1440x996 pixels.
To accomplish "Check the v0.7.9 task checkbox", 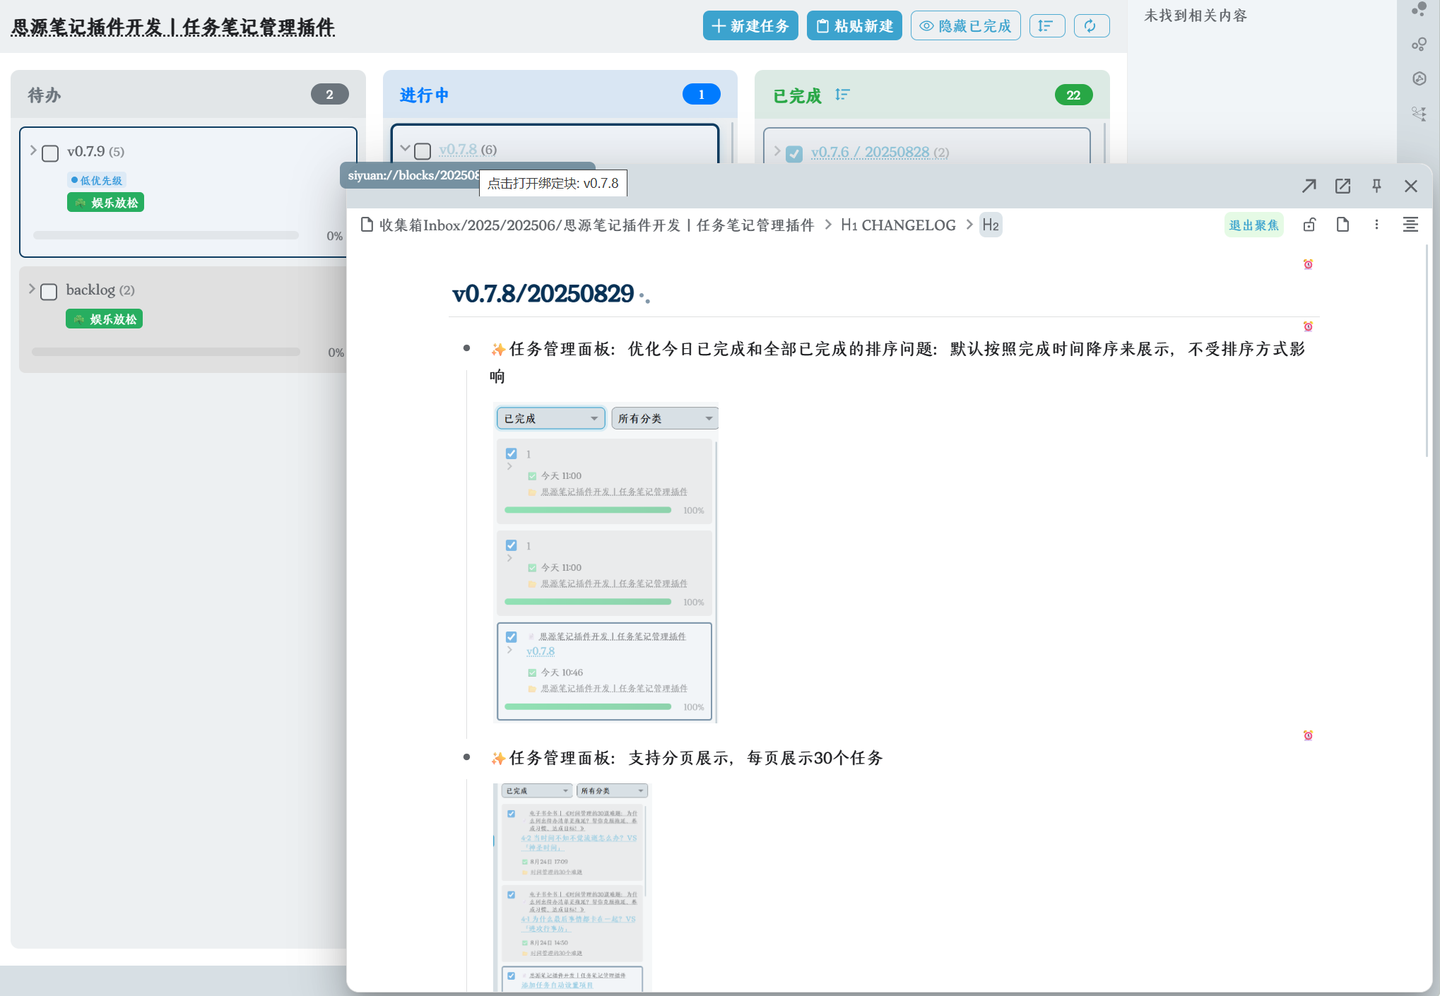I will [50, 153].
